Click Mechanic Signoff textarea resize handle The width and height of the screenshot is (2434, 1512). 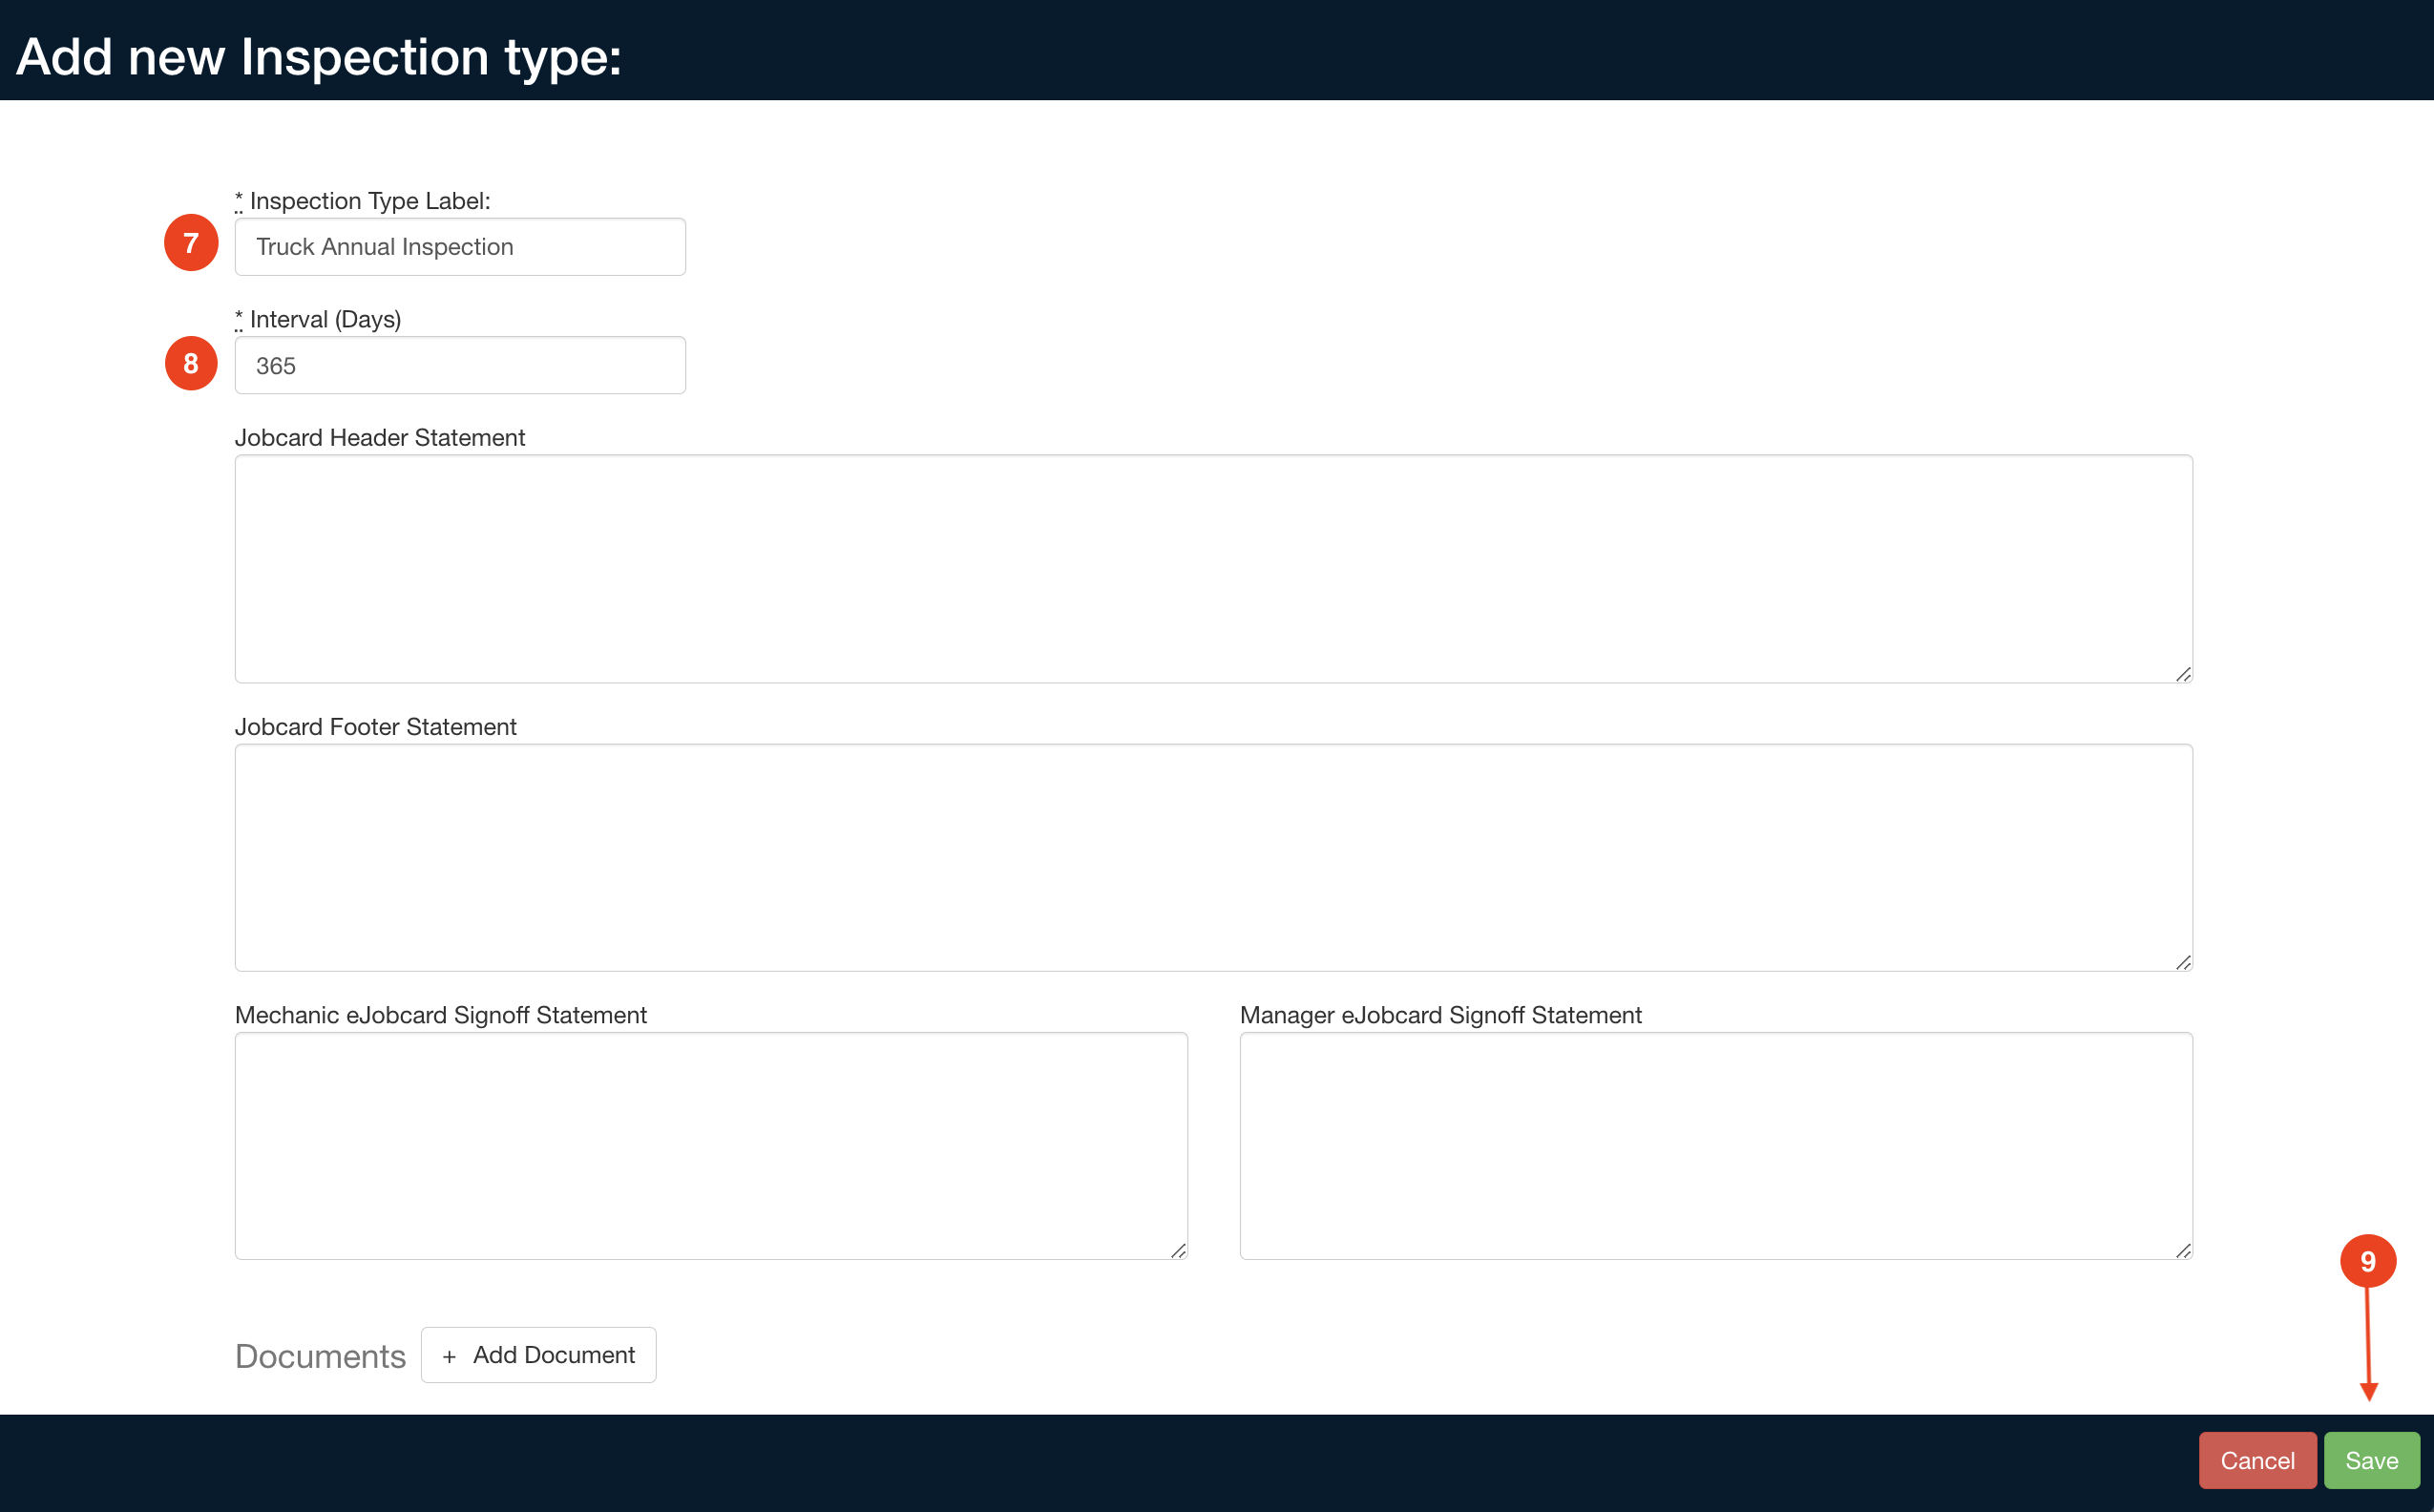pyautogui.click(x=1178, y=1251)
